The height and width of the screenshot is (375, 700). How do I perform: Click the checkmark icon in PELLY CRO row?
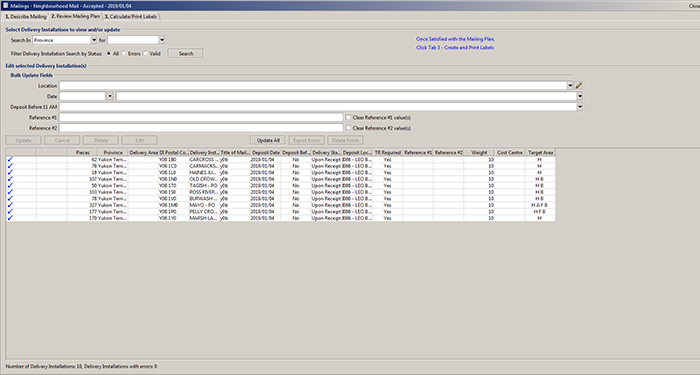click(x=10, y=212)
